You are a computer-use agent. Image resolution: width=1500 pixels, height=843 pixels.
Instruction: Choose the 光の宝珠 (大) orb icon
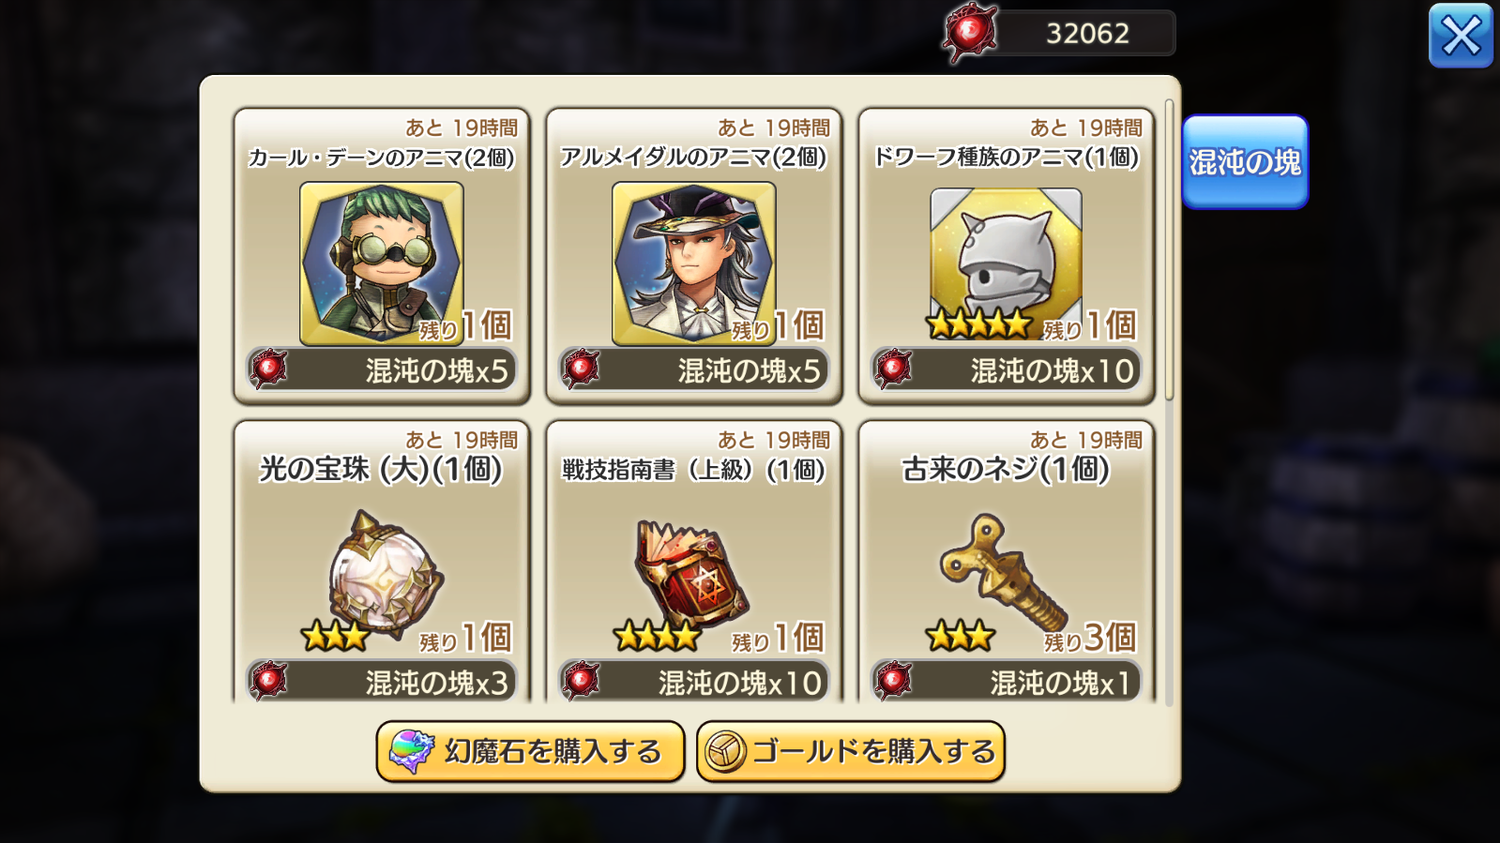point(385,574)
